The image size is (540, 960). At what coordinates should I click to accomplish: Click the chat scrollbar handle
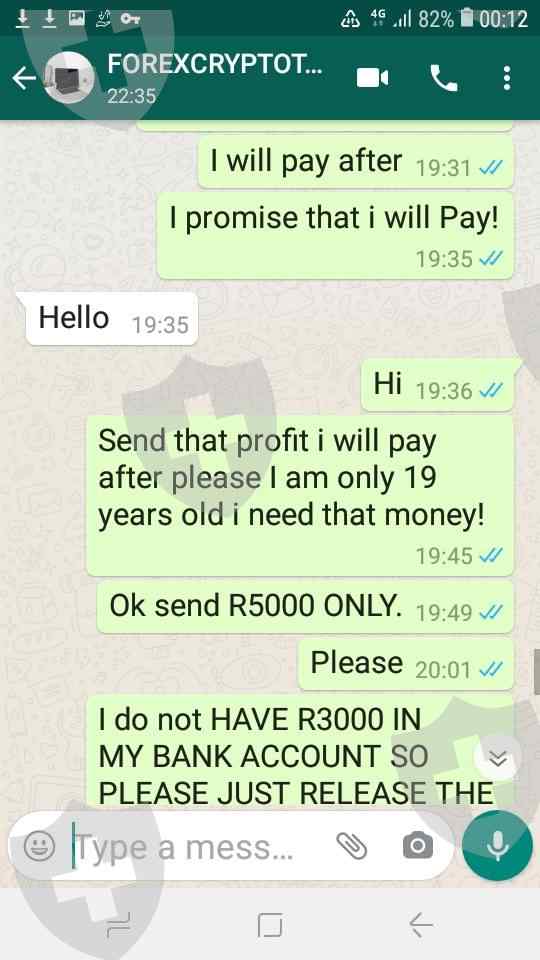(536, 671)
